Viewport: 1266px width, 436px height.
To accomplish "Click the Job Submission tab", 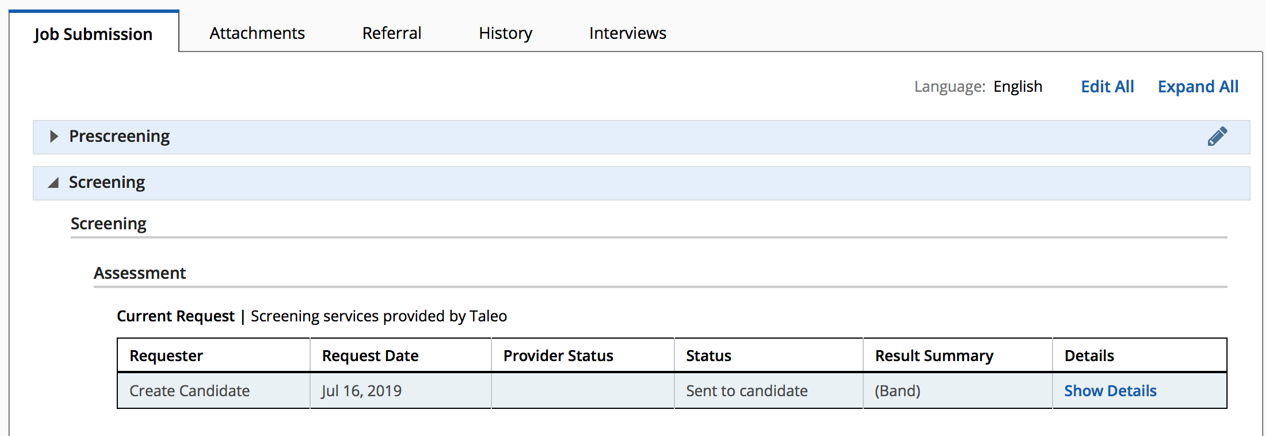I will coord(93,34).
